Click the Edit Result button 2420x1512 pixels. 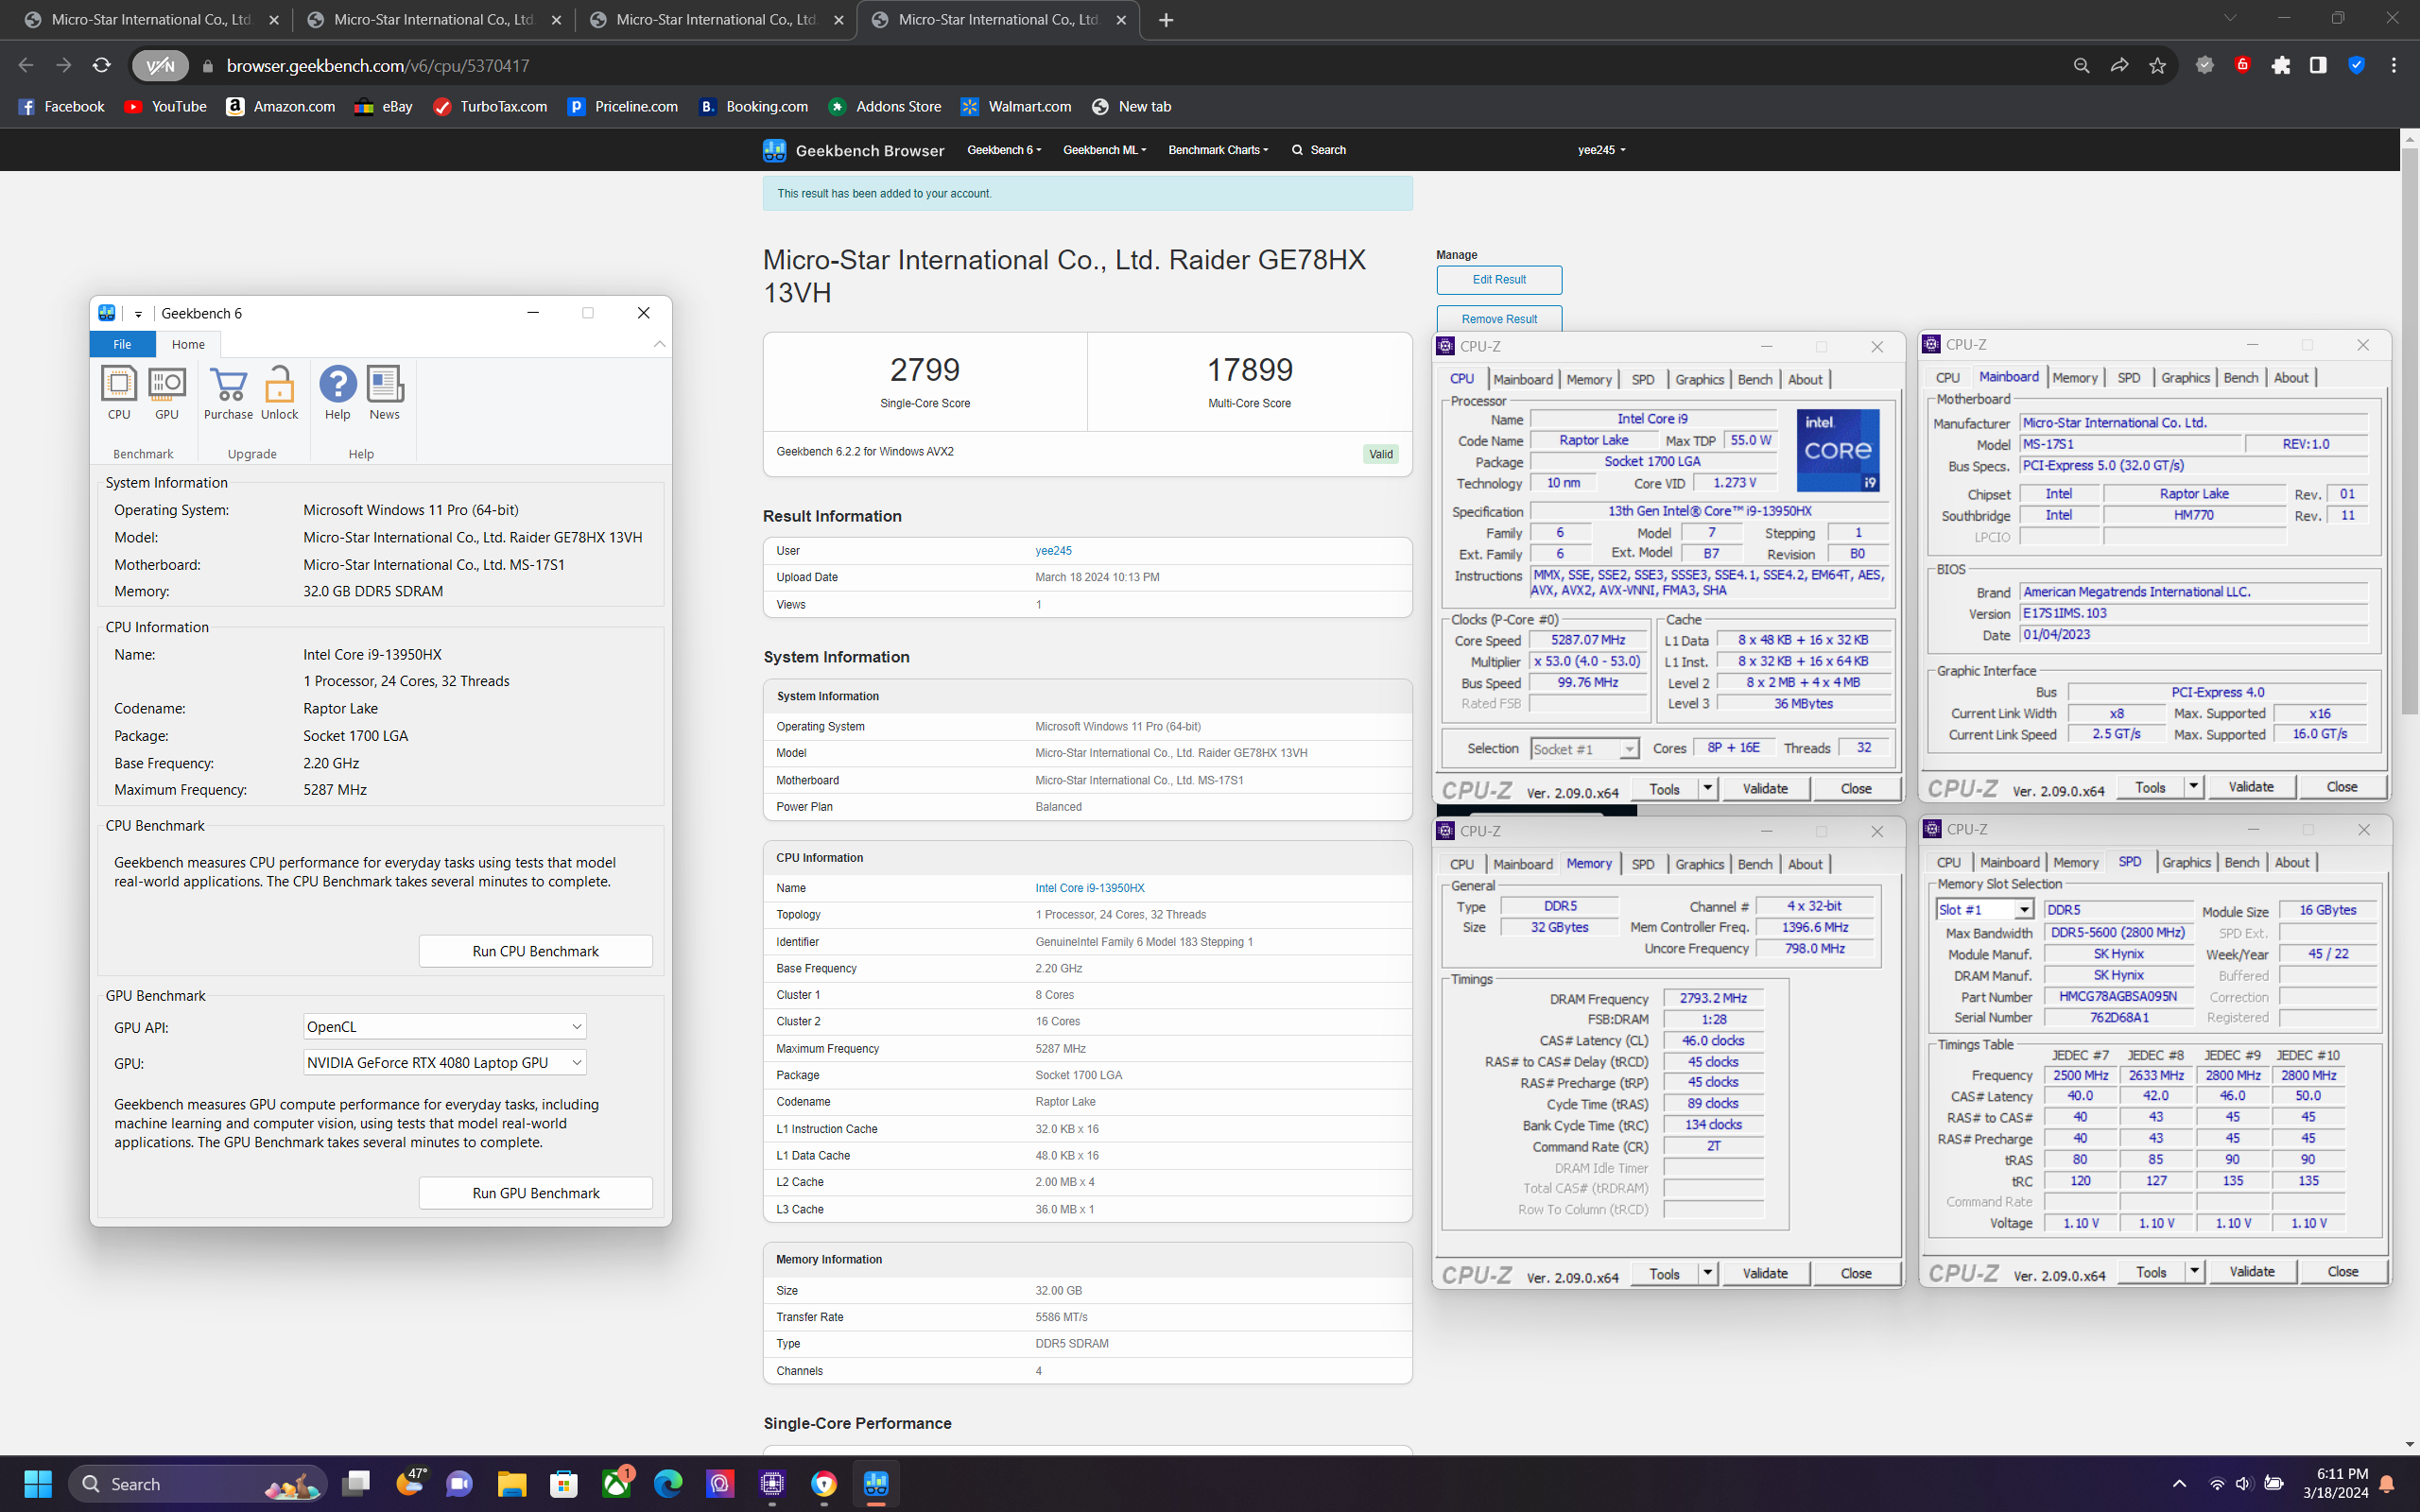click(x=1499, y=280)
